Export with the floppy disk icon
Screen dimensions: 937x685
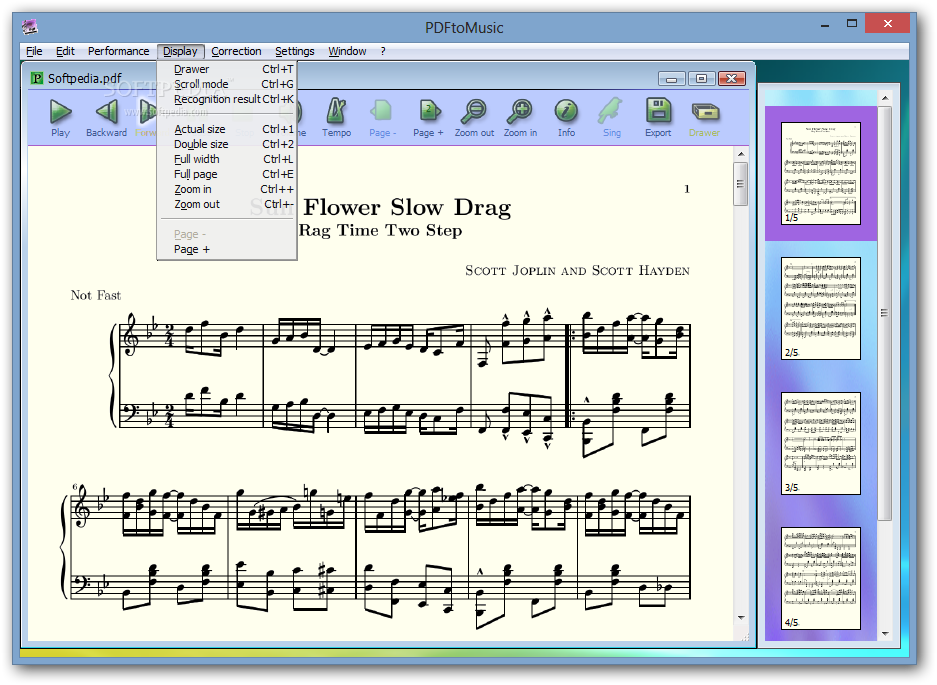click(658, 111)
